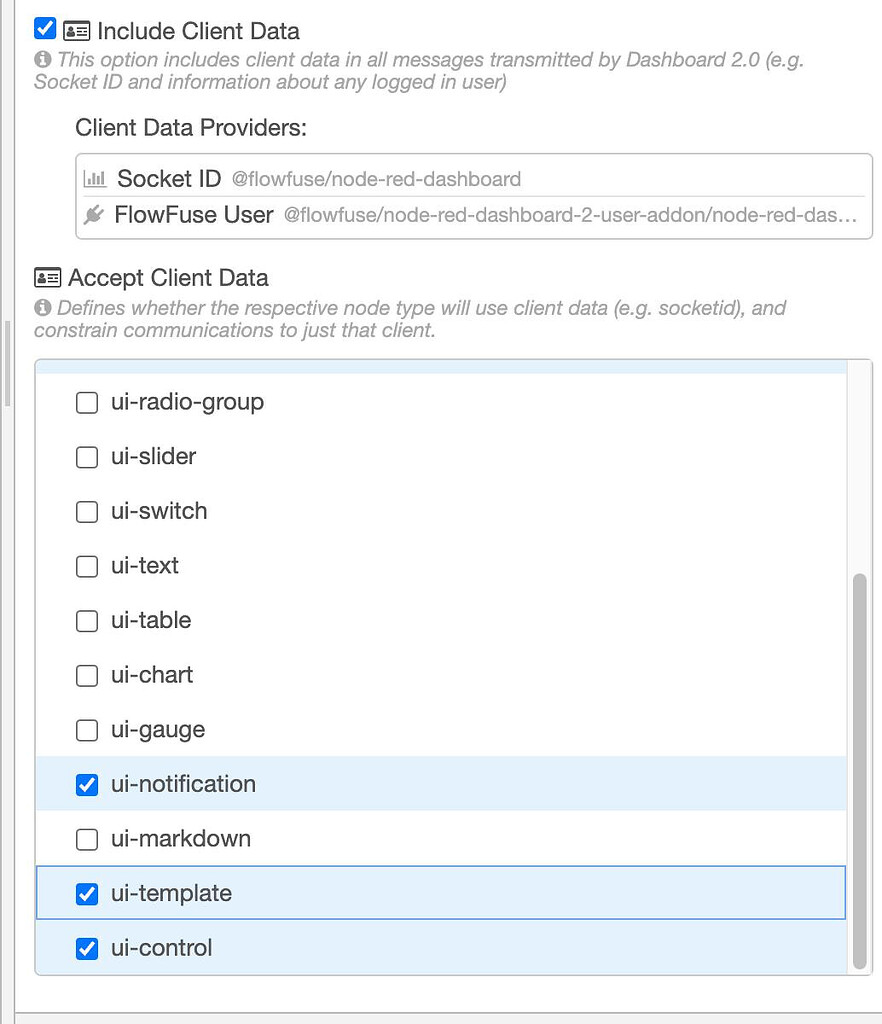Enable the ui-radio-group checkbox

click(x=86, y=403)
